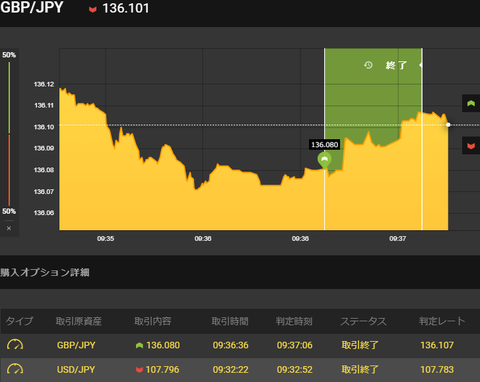The image size is (480, 382).
Task: Open the 購入オプション詳細 section header
Action: point(45,272)
